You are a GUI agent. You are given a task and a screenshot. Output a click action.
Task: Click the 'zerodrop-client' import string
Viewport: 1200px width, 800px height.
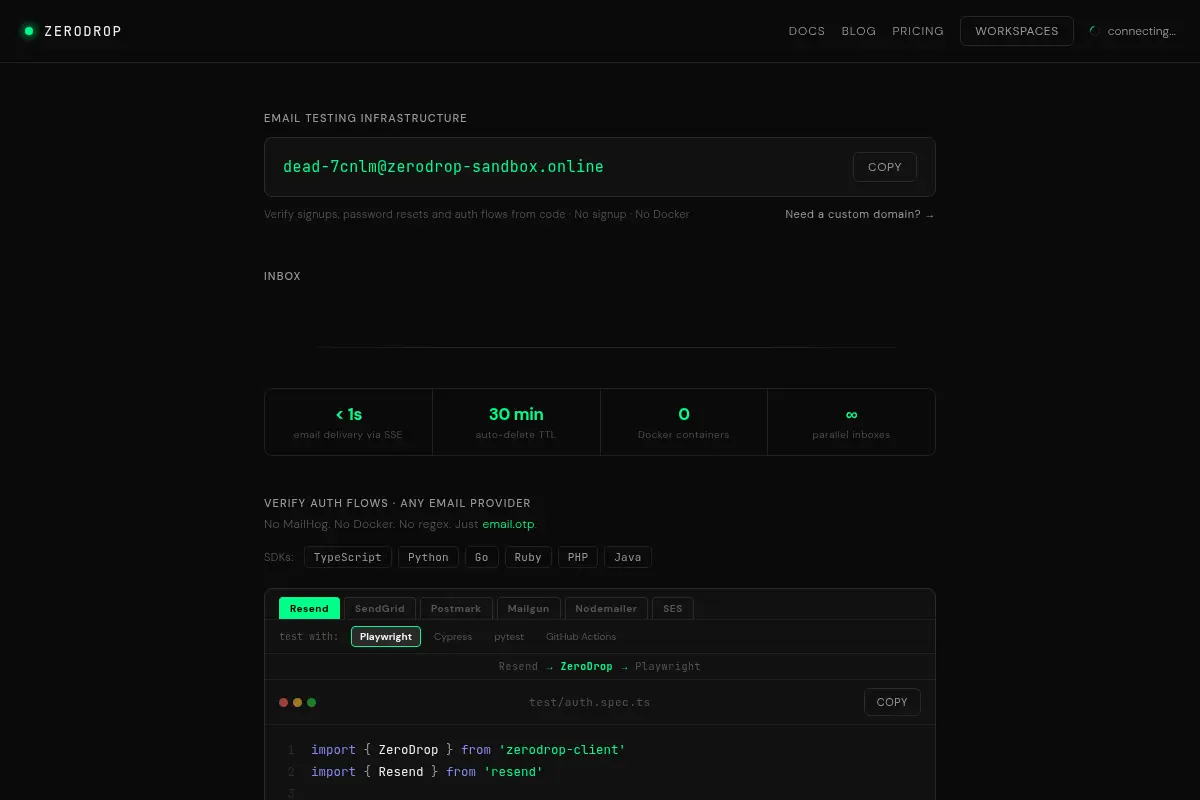(x=562, y=750)
